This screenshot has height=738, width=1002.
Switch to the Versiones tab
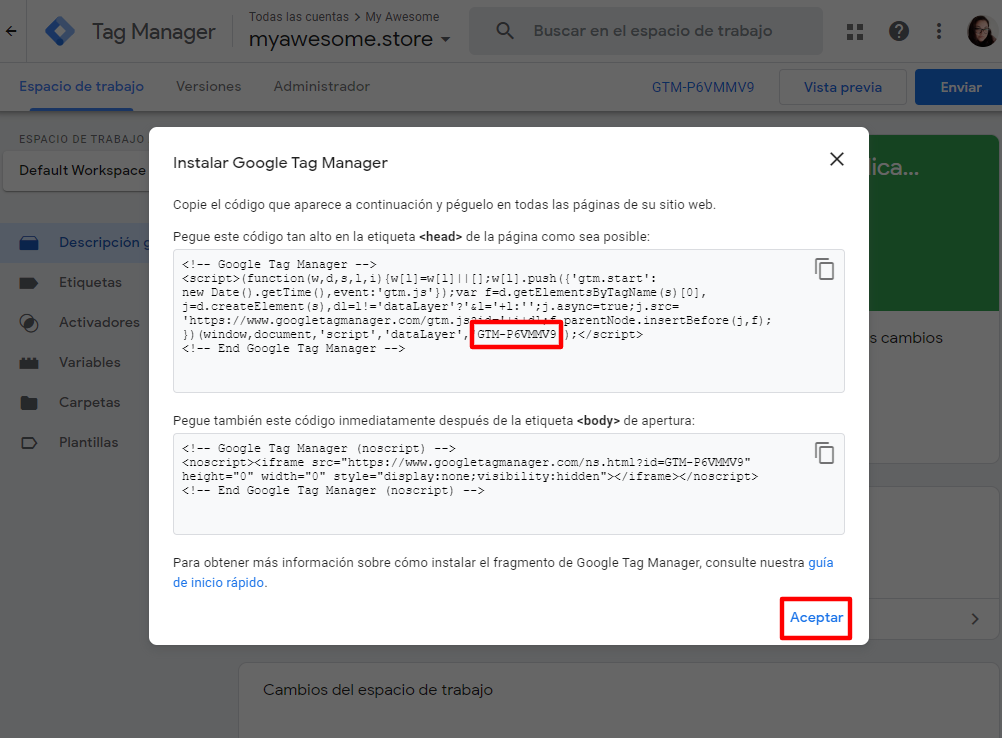(x=208, y=86)
